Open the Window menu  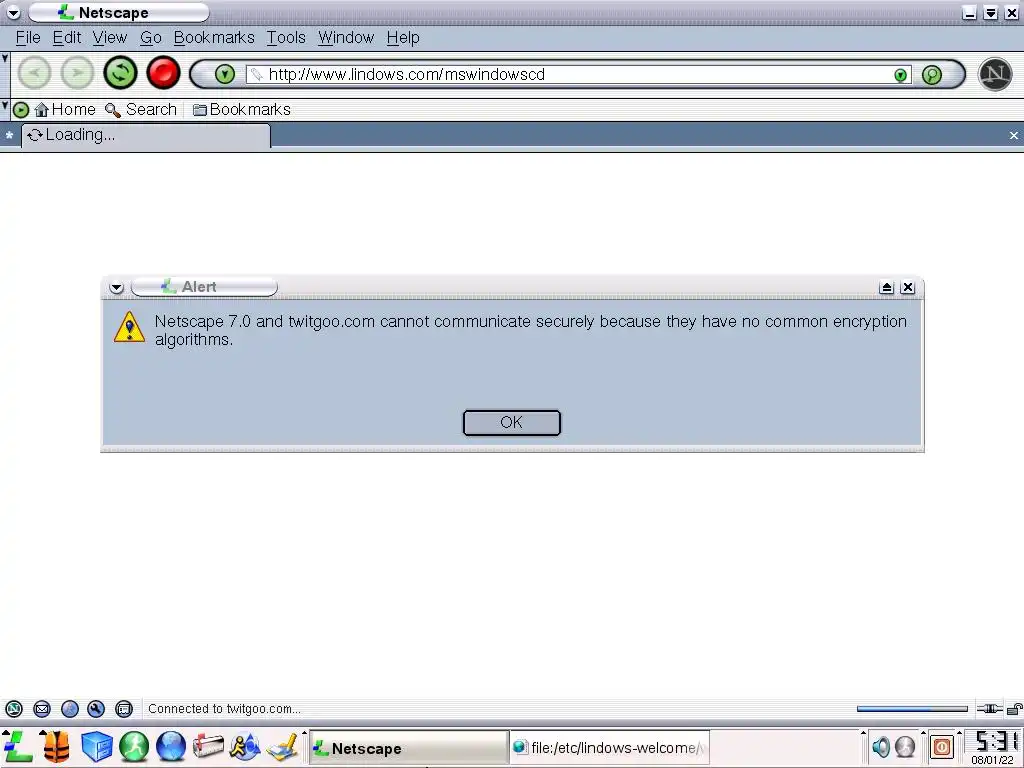click(x=346, y=38)
